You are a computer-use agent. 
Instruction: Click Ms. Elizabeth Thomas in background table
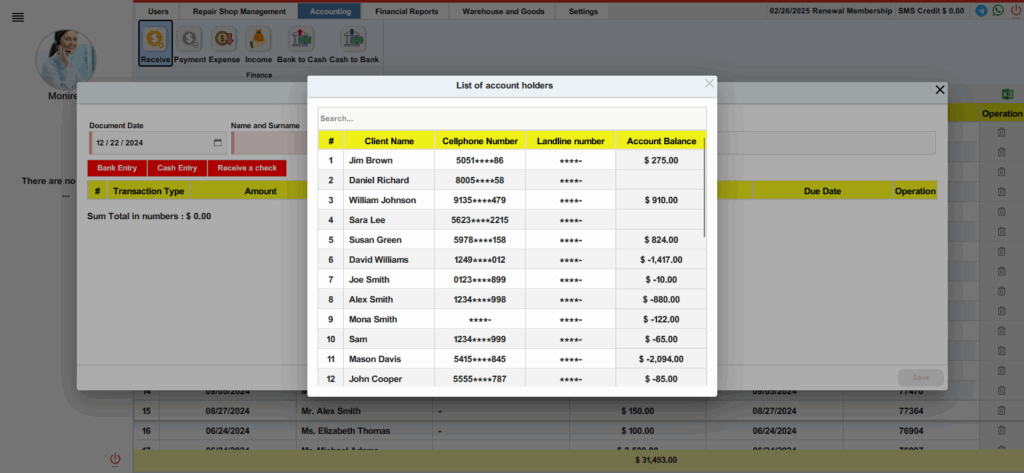click(345, 431)
